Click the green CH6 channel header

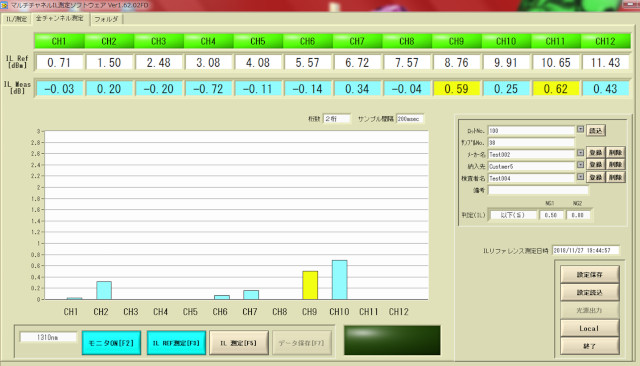(x=308, y=41)
